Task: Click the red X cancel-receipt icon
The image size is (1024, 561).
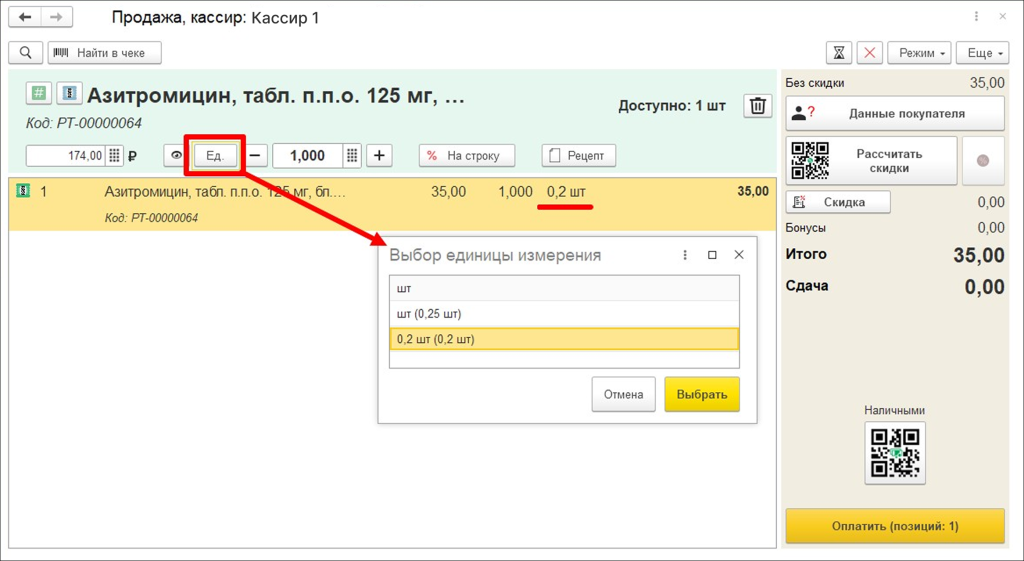Action: click(x=870, y=53)
